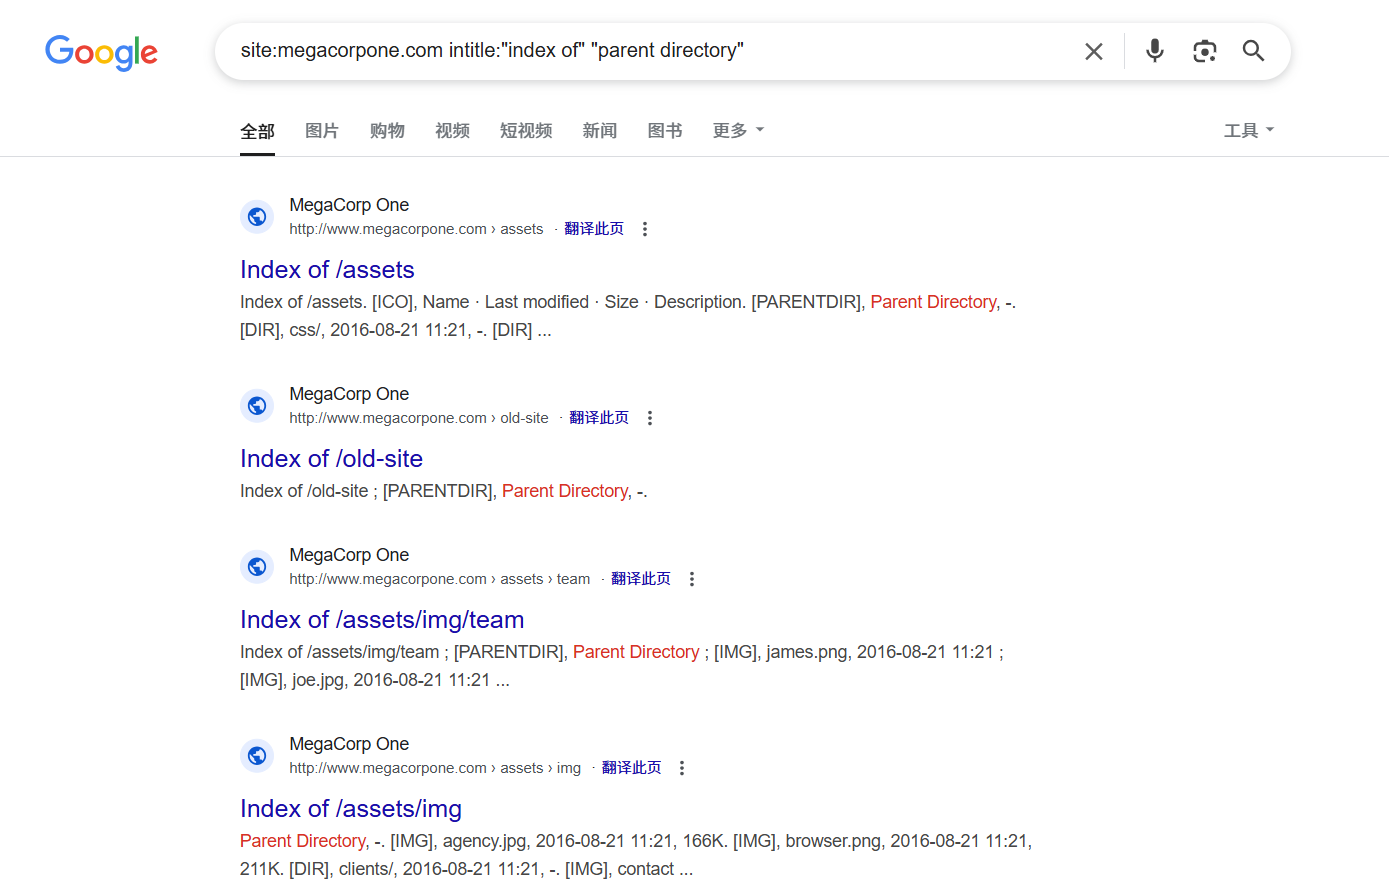Click the snippet mentioning agency.jpg
Image resolution: width=1389 pixels, height=893 pixels.
636,855
